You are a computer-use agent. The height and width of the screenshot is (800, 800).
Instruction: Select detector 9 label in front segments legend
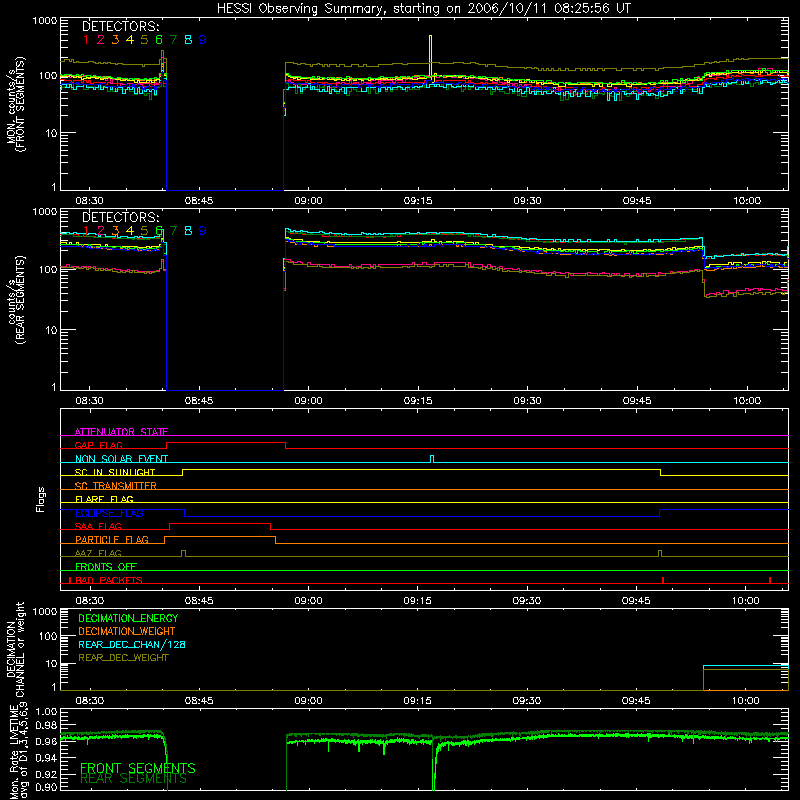click(203, 40)
